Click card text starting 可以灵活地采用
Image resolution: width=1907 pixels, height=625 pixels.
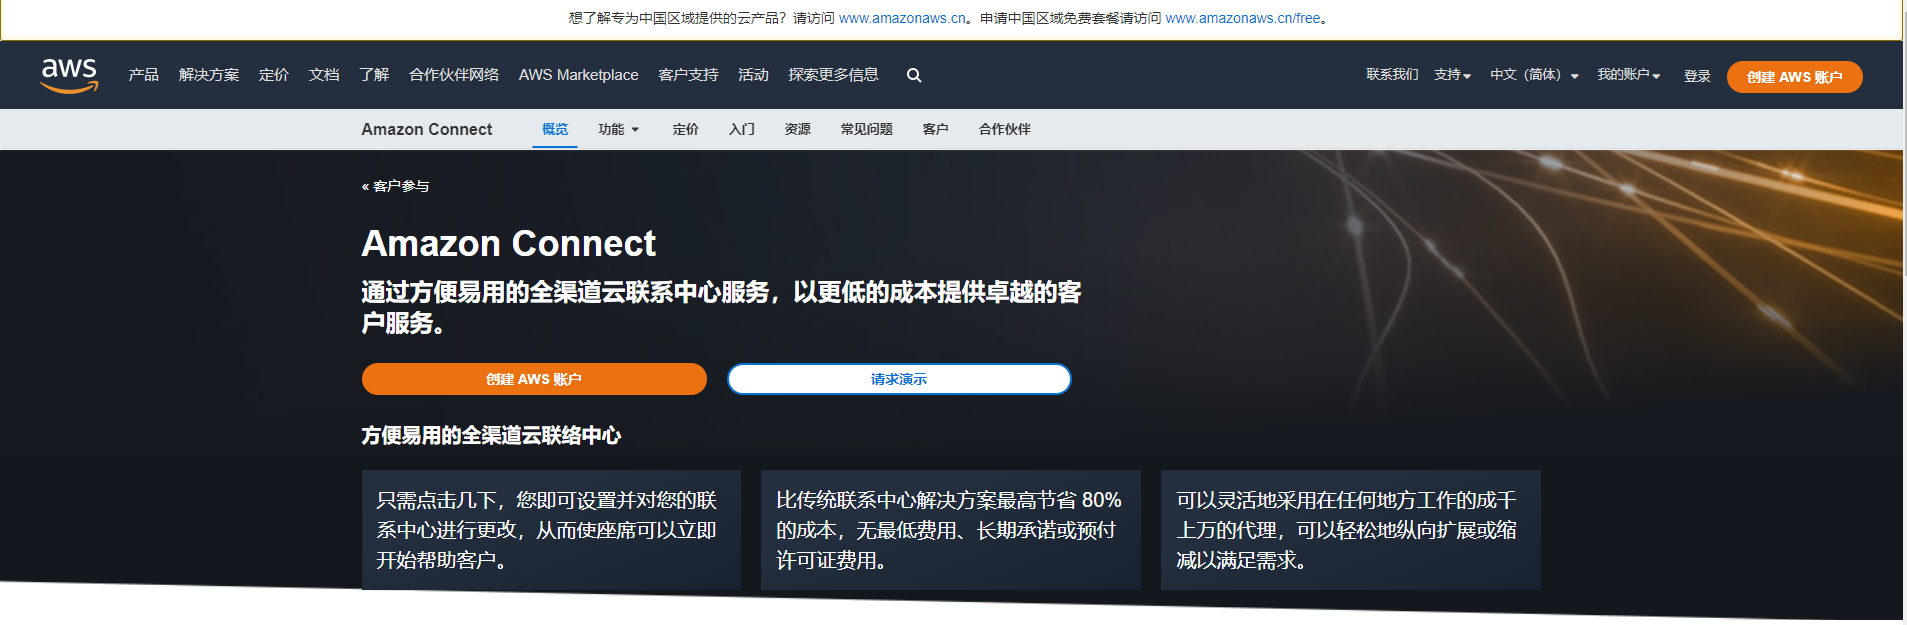(1347, 530)
